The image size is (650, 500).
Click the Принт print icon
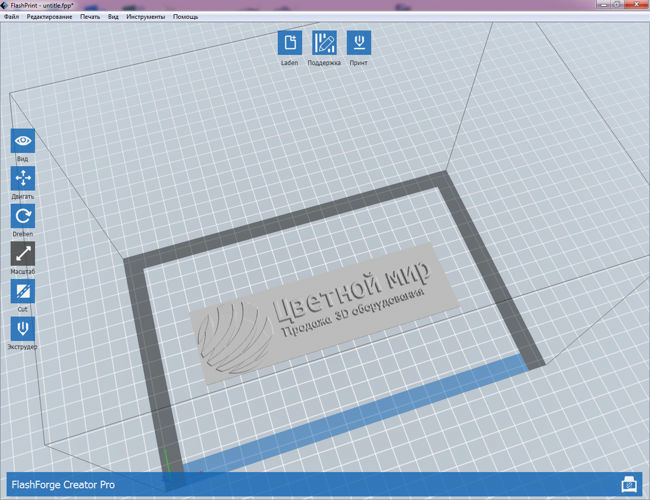coord(359,42)
